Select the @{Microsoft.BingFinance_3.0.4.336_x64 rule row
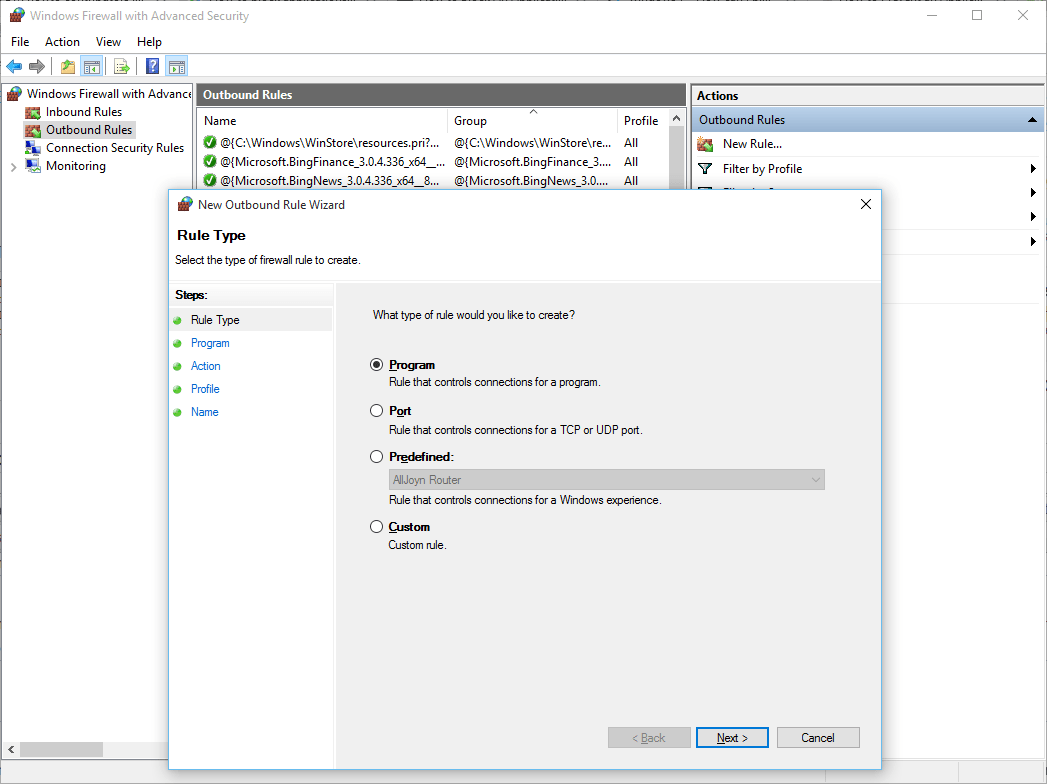 [434, 162]
